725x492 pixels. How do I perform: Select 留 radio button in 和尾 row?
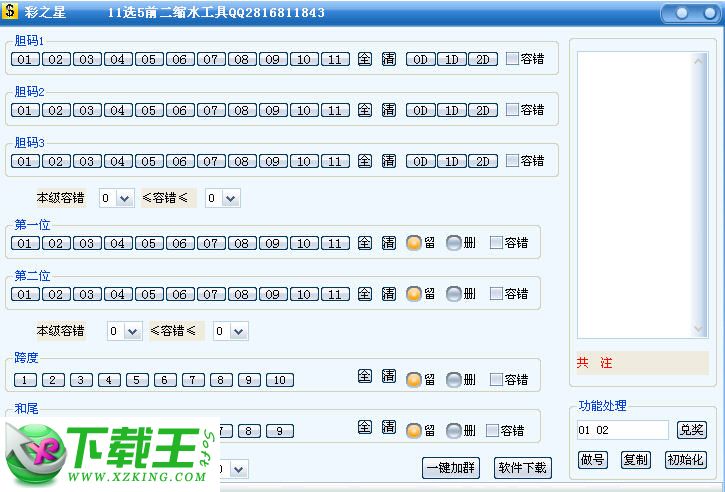pyautogui.click(x=414, y=430)
